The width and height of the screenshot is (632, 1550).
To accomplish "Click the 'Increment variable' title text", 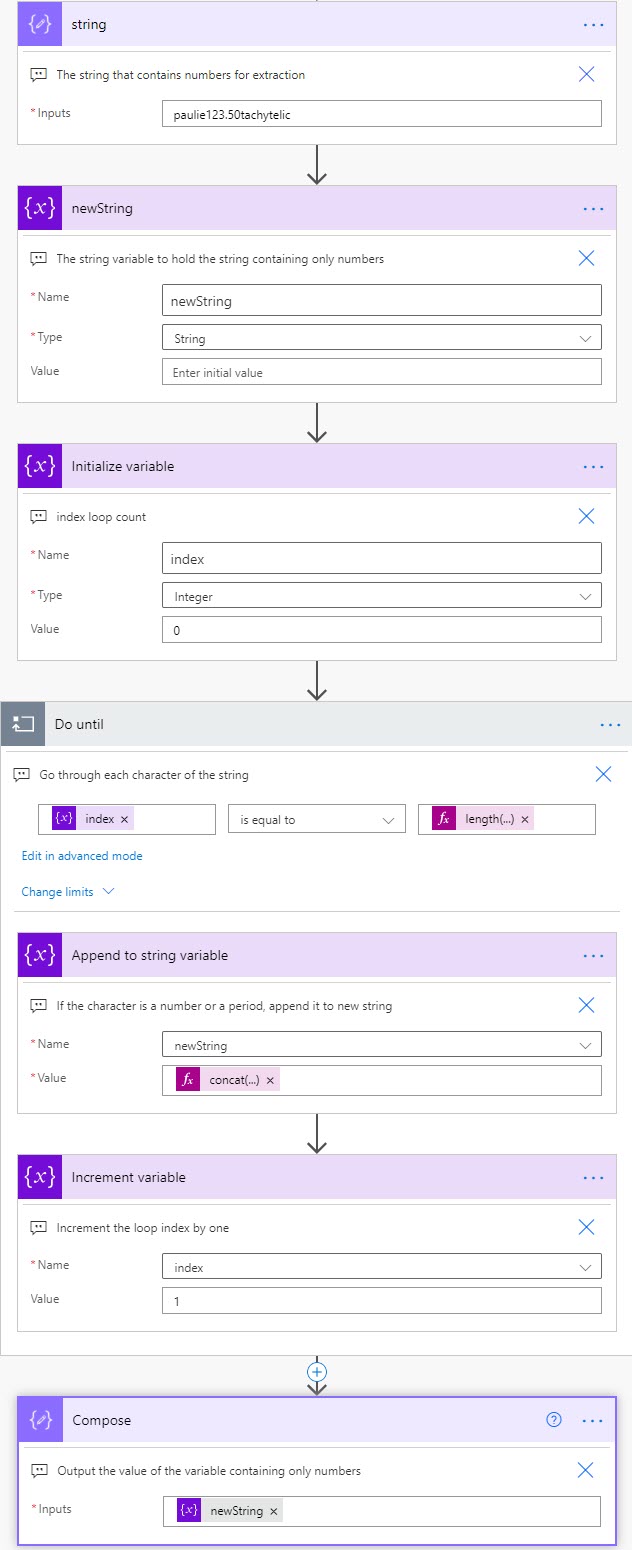I will [129, 1177].
